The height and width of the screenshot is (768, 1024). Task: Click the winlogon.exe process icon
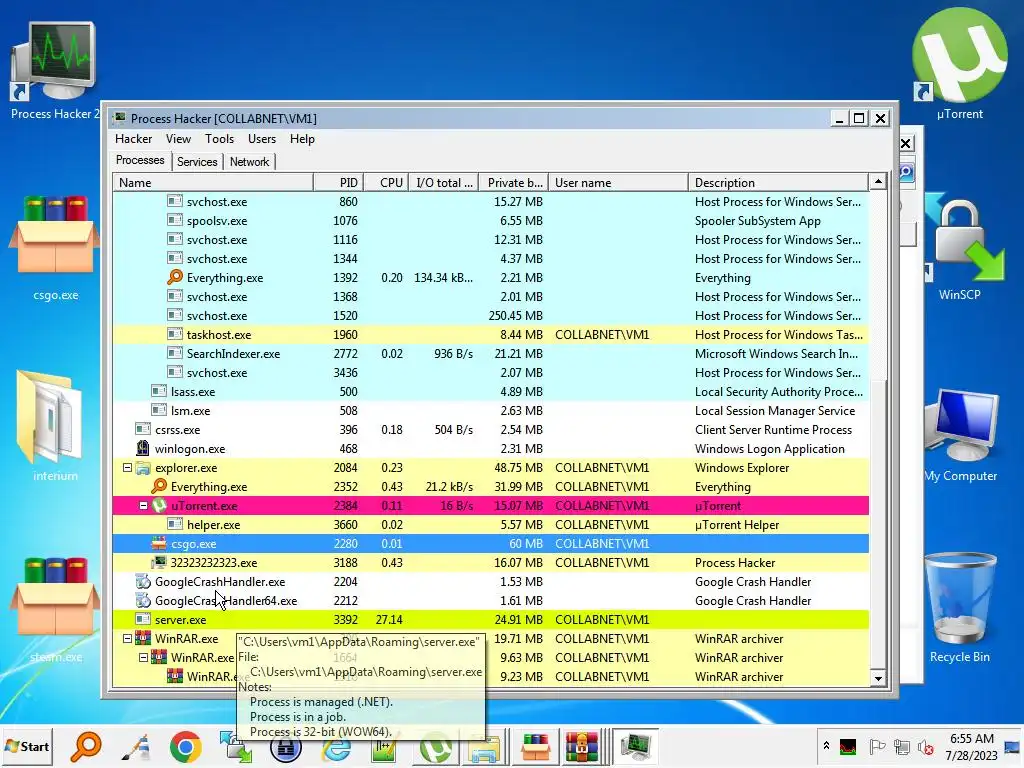[x=143, y=449]
